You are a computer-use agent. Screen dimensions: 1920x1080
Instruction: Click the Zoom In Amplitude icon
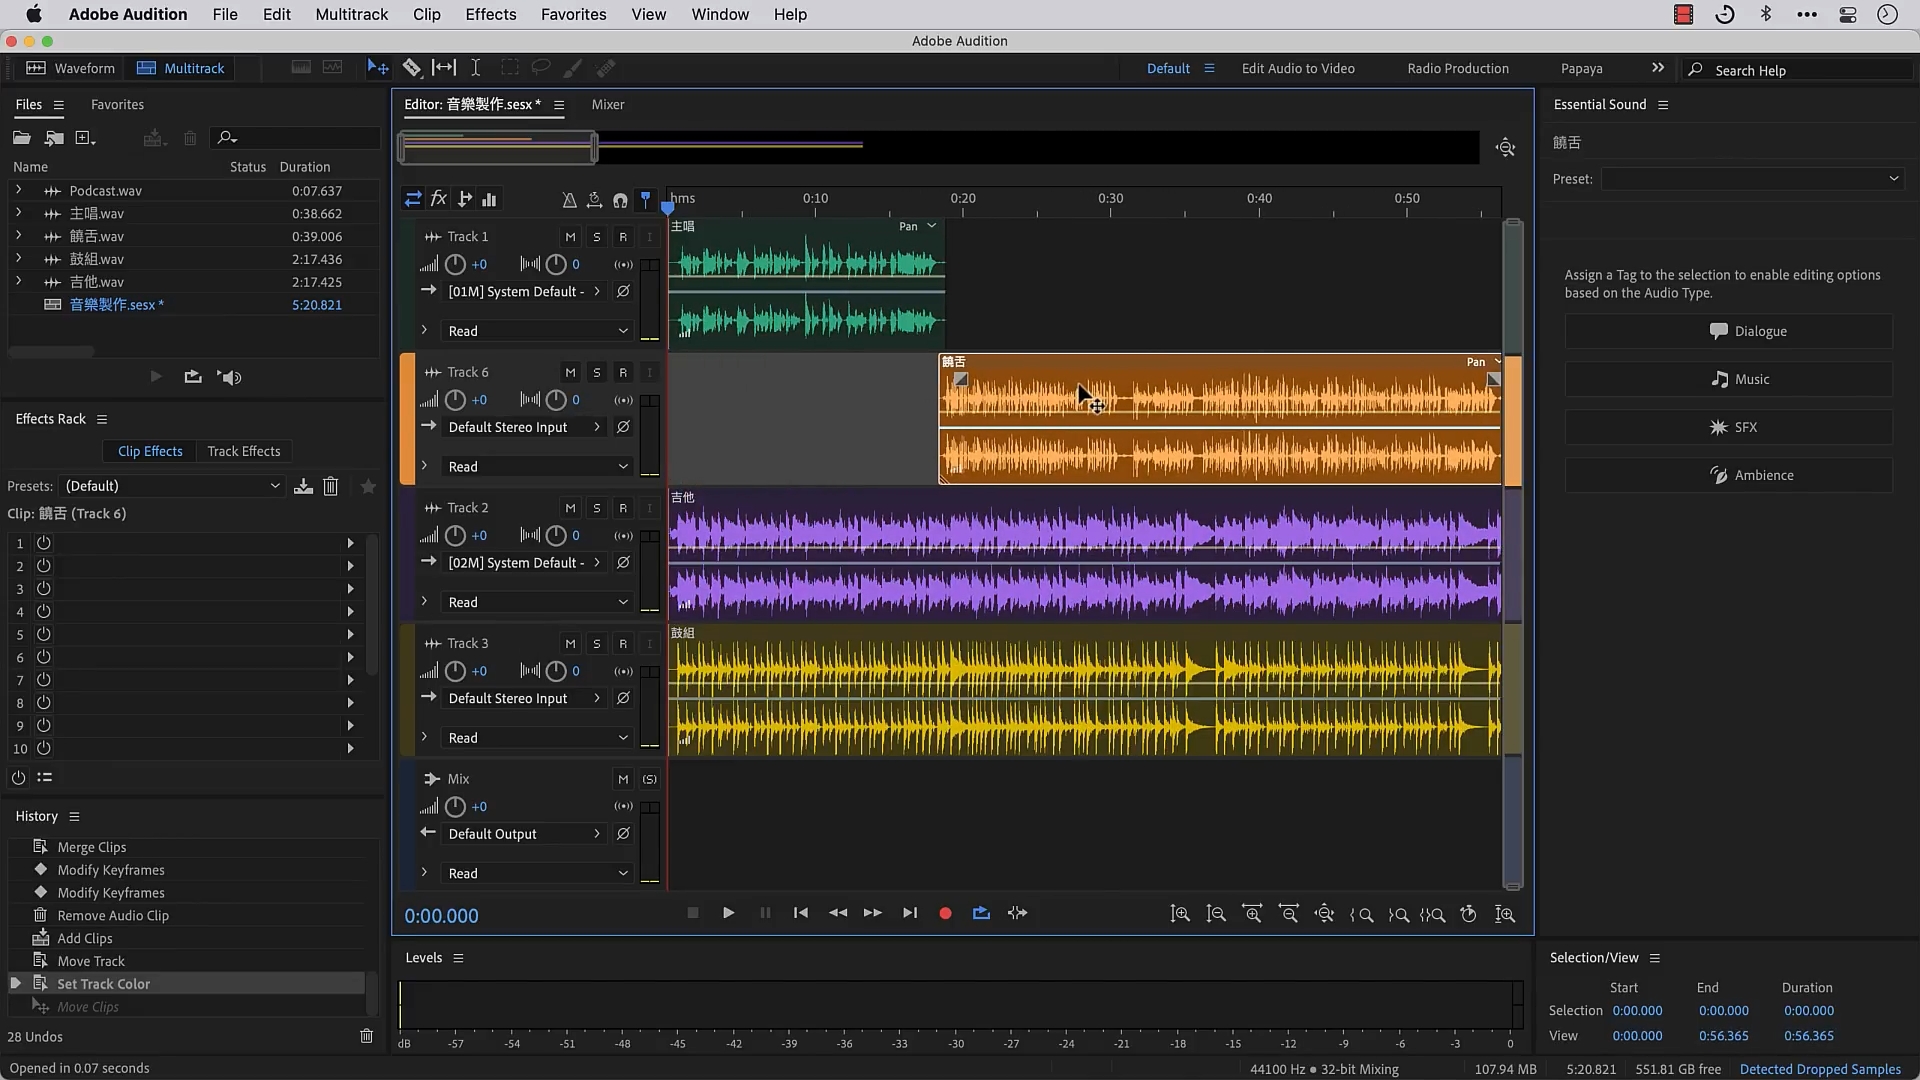click(x=1180, y=914)
